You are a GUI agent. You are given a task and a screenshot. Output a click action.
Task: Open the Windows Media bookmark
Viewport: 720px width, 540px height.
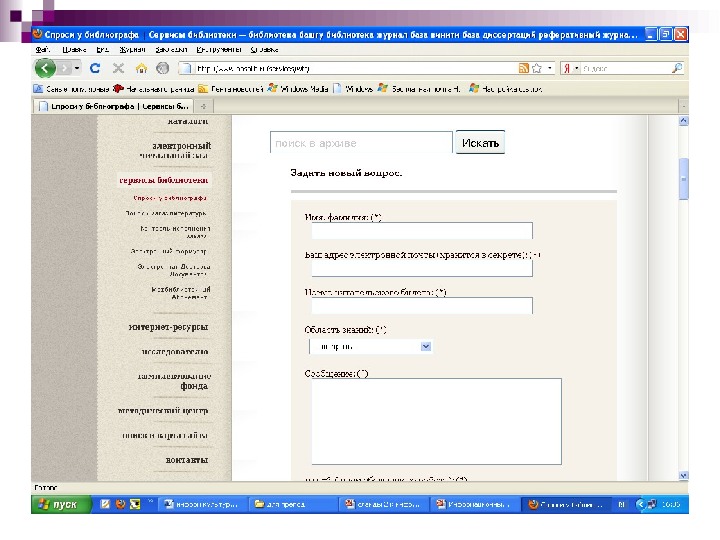(x=298, y=89)
